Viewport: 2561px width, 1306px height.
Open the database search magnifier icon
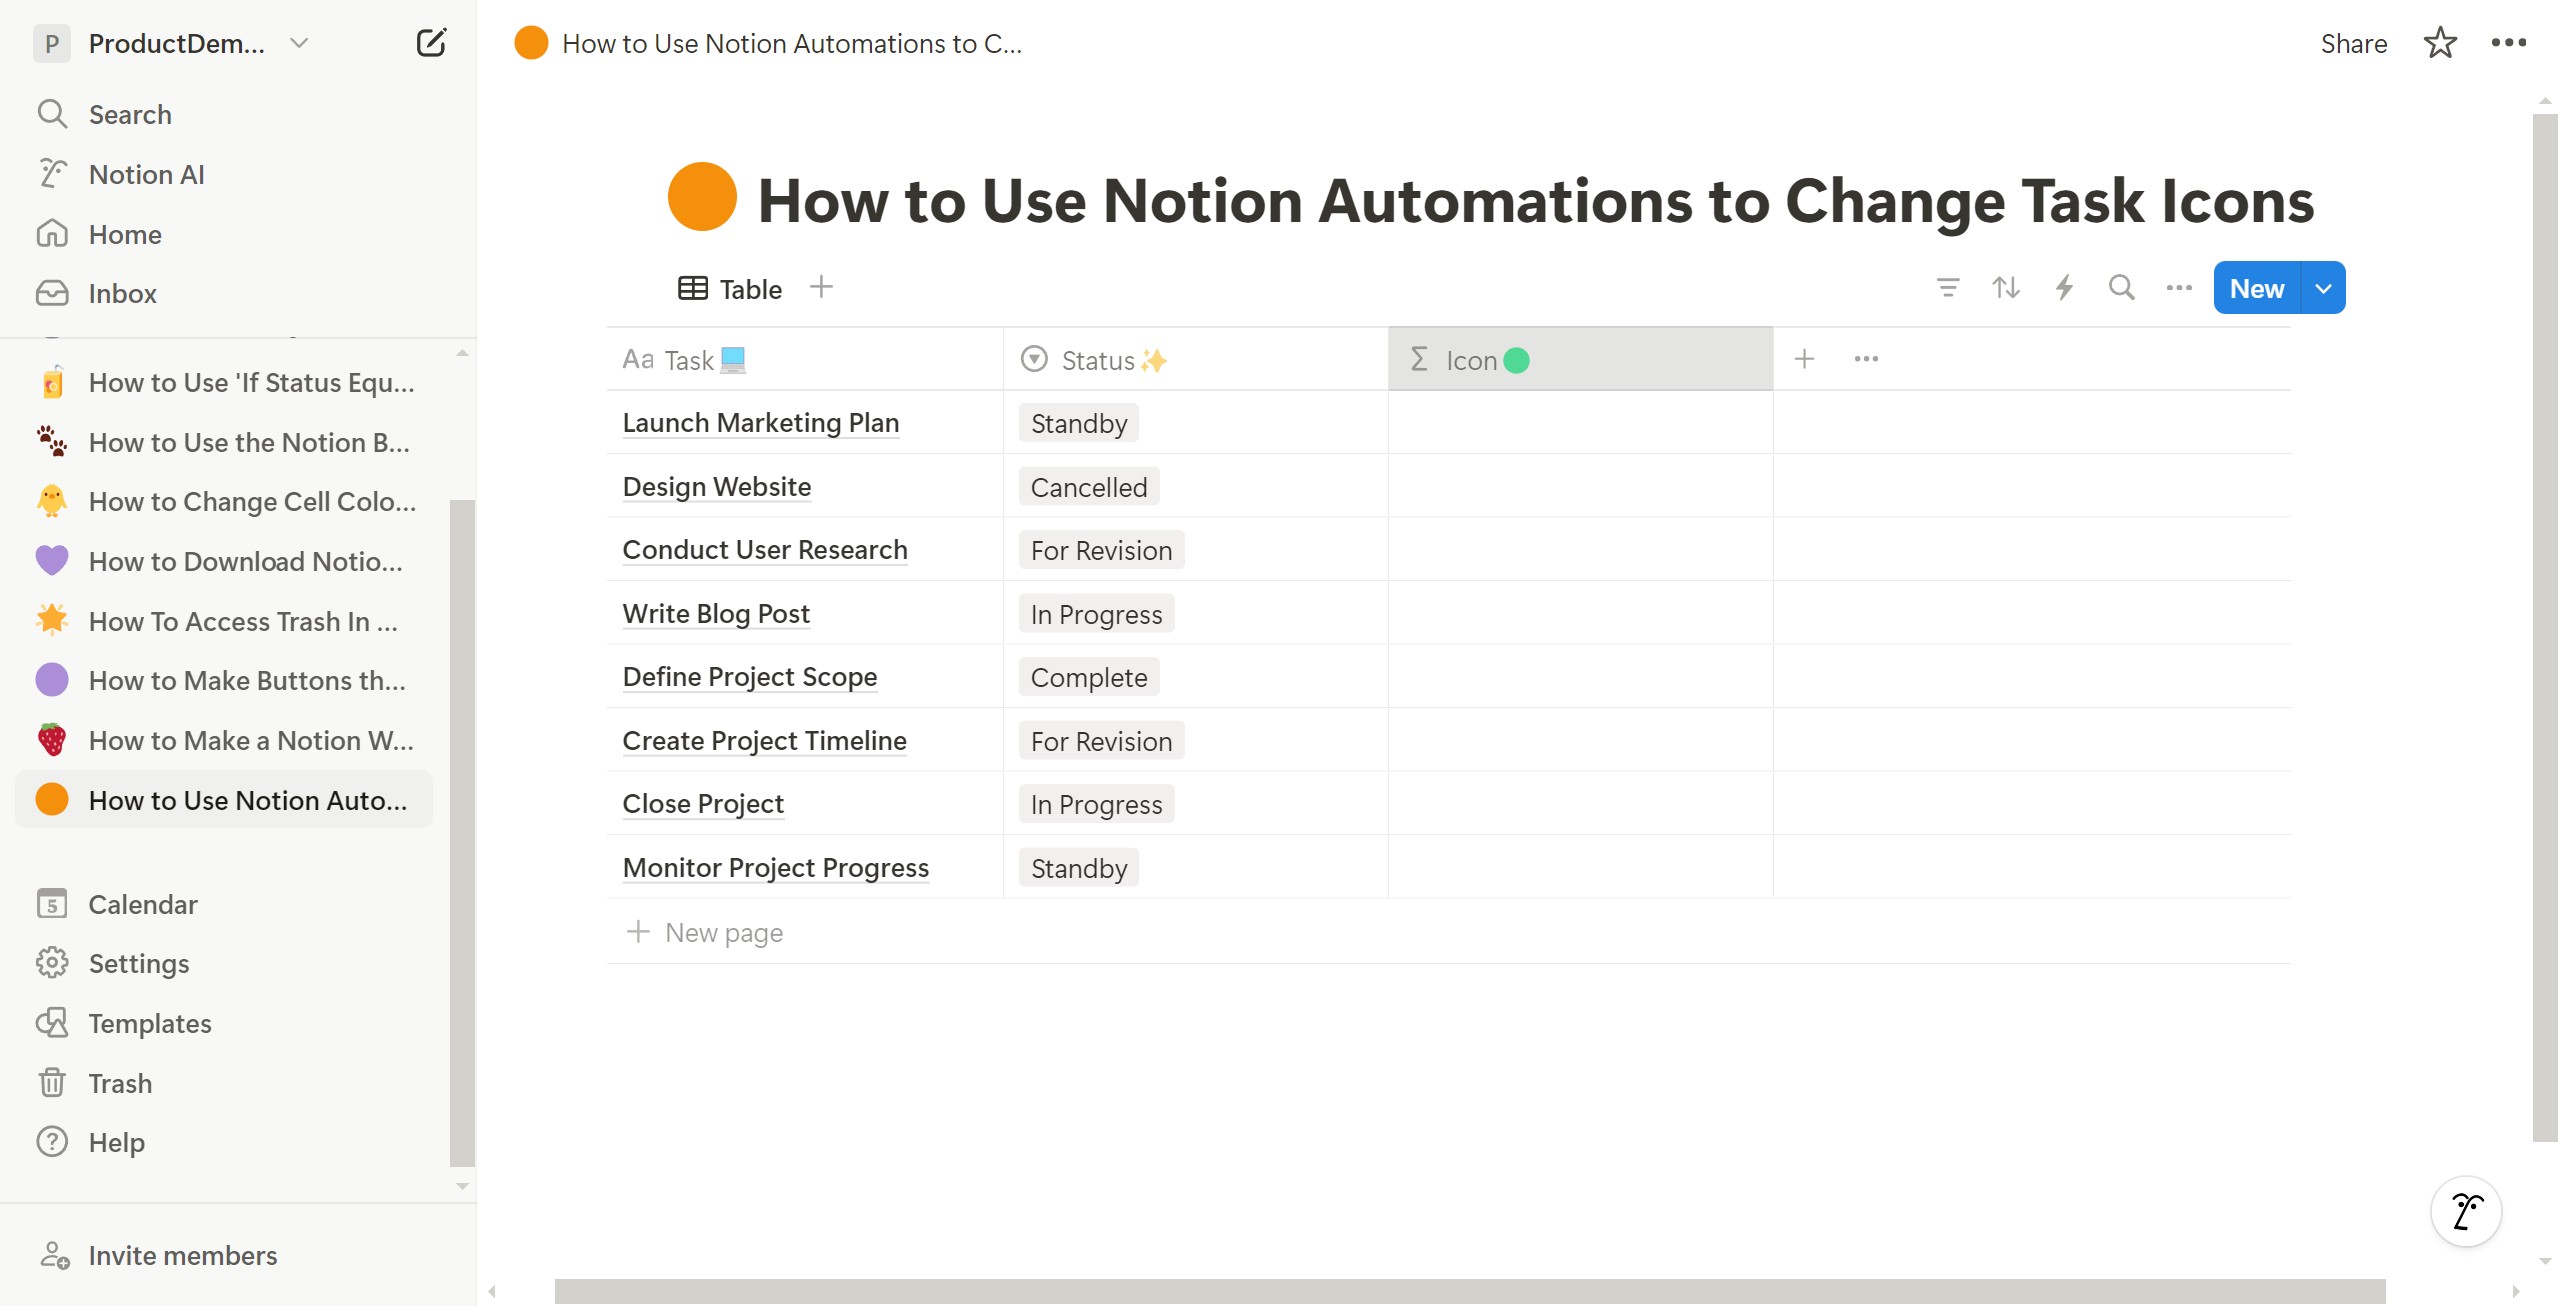coord(2122,289)
